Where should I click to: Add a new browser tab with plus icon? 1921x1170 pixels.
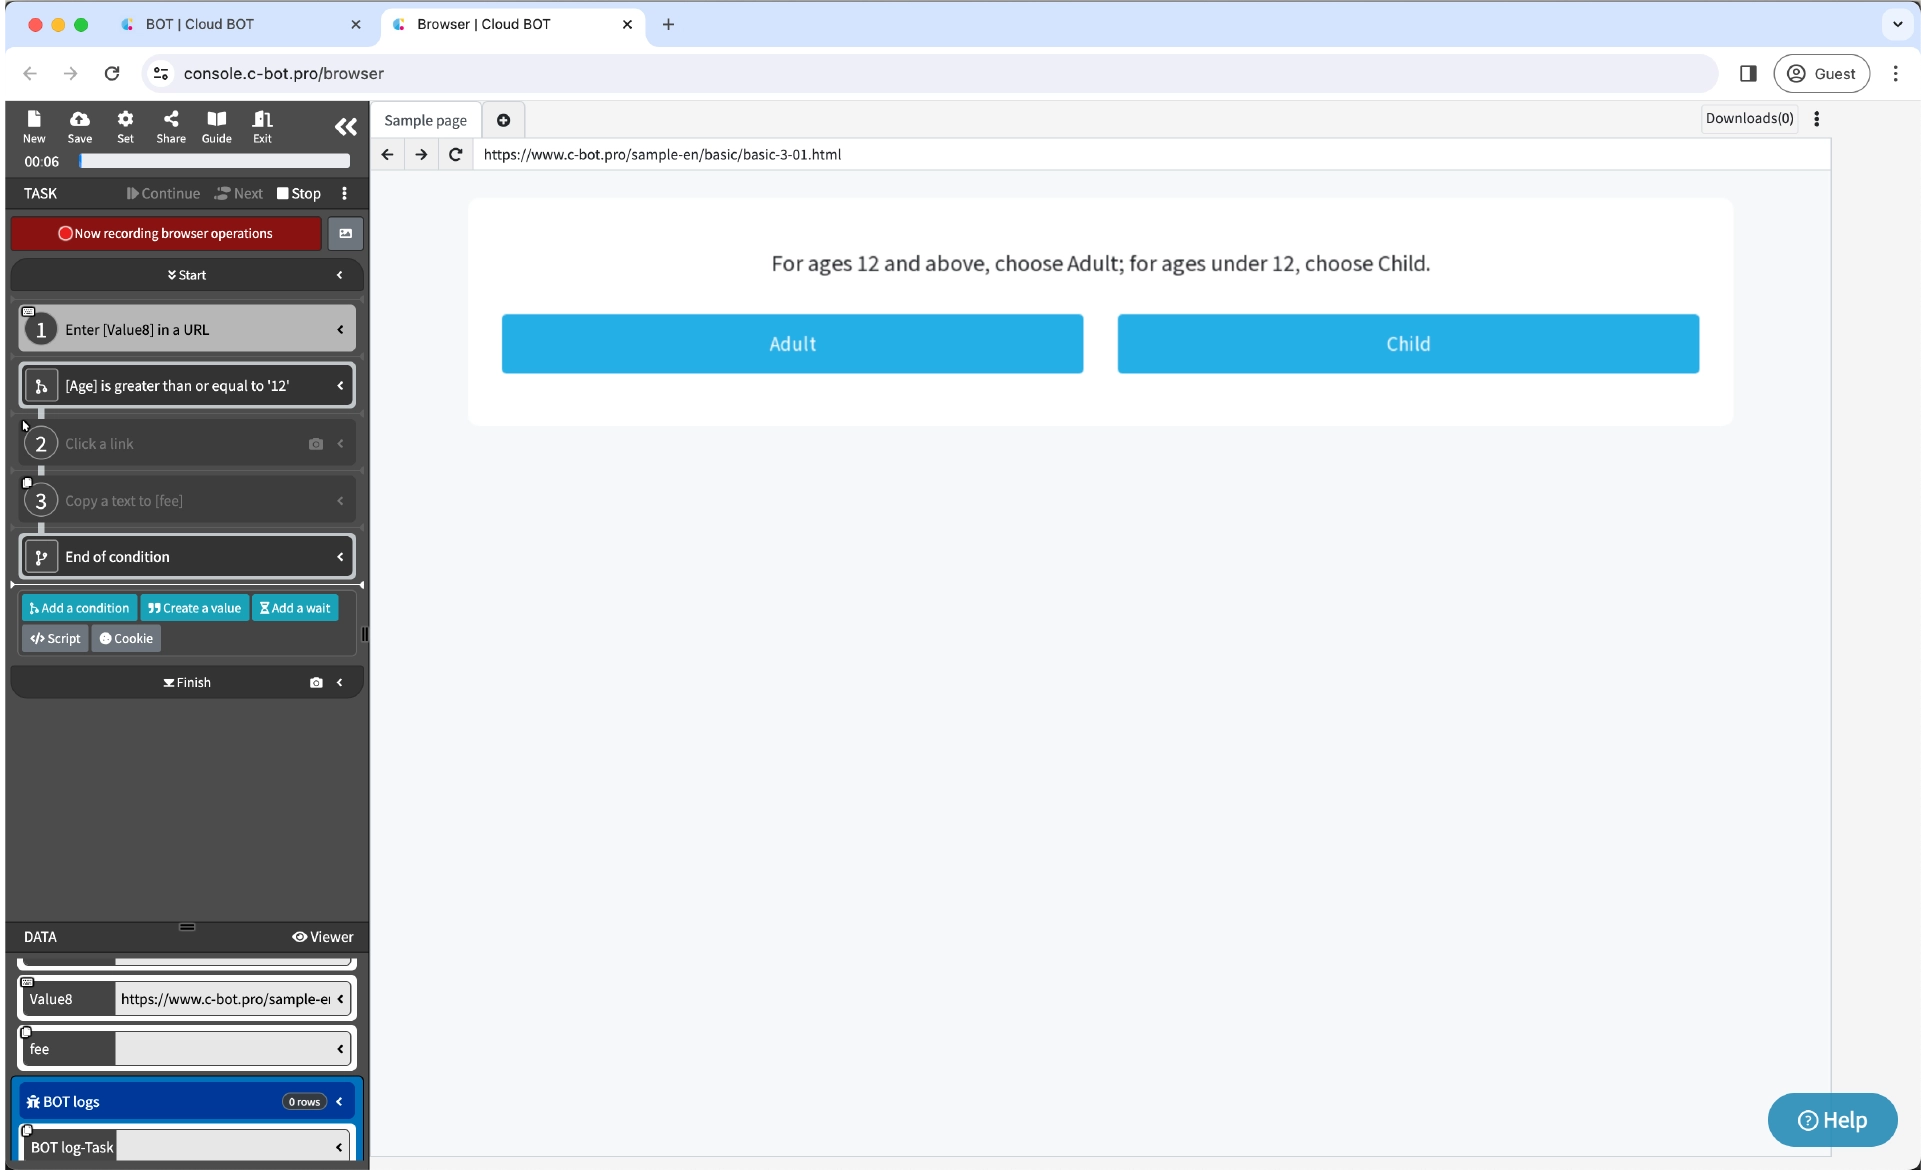pyautogui.click(x=503, y=120)
